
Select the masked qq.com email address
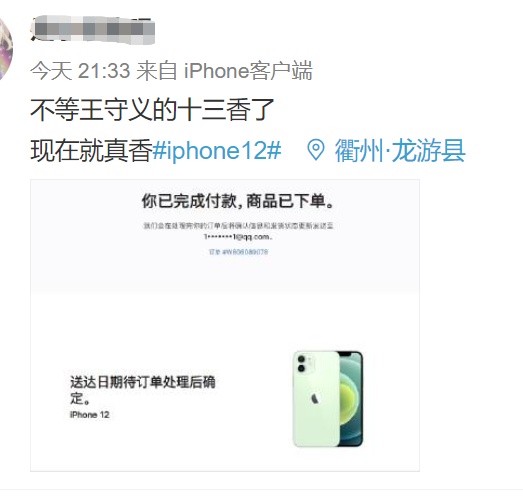pos(238,237)
